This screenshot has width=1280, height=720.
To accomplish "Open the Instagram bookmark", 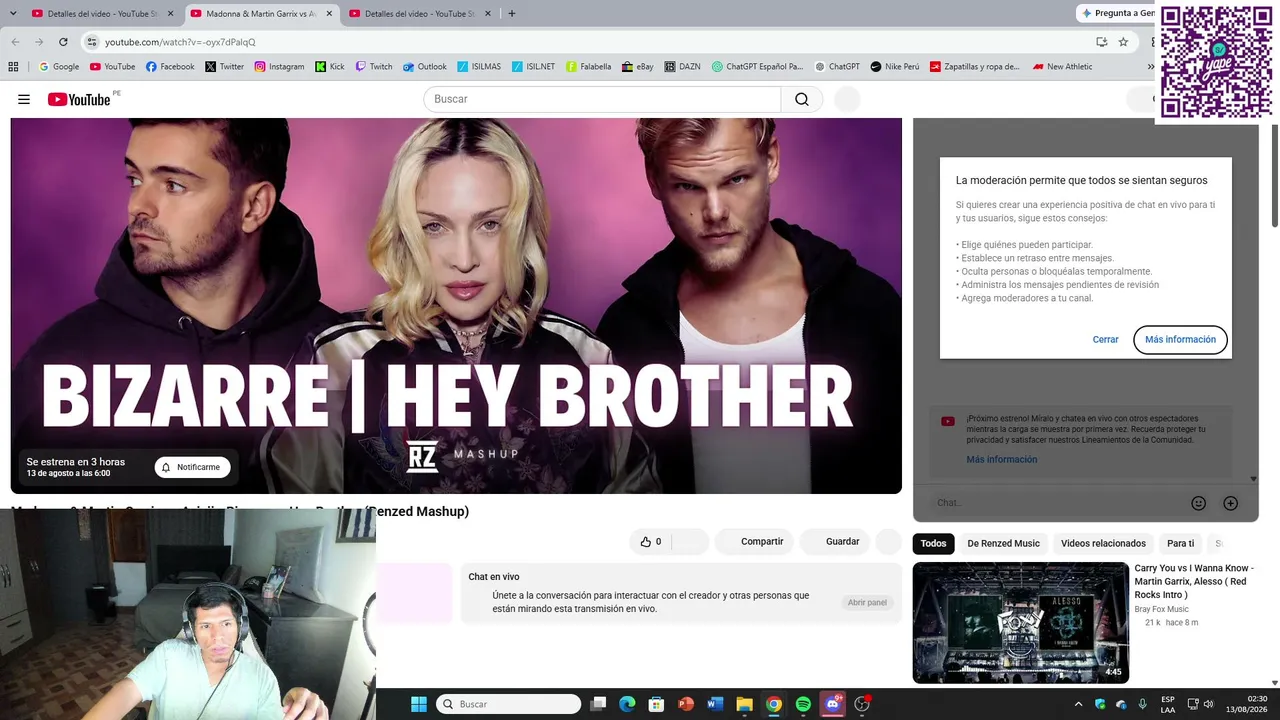I will [x=279, y=67].
